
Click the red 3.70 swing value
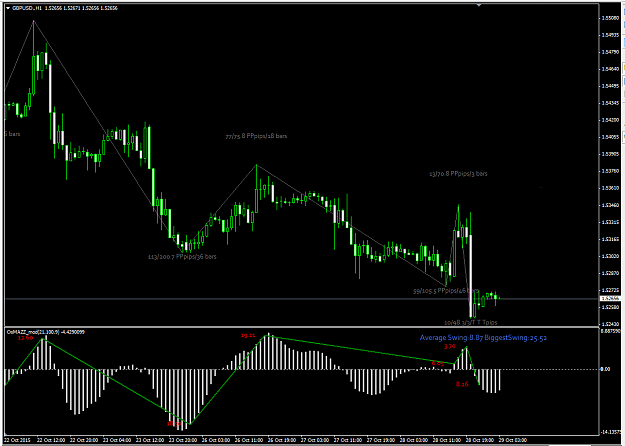pos(450,346)
